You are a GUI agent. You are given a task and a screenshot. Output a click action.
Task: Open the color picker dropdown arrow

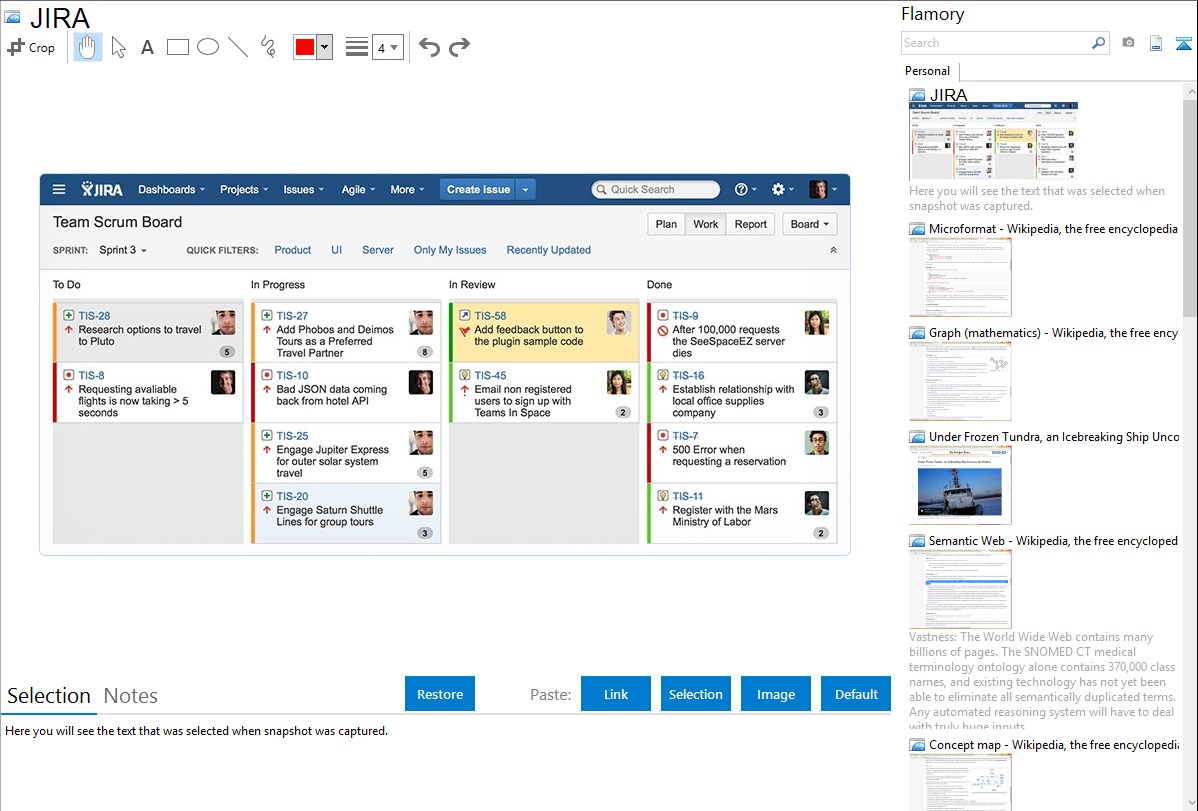[325, 47]
